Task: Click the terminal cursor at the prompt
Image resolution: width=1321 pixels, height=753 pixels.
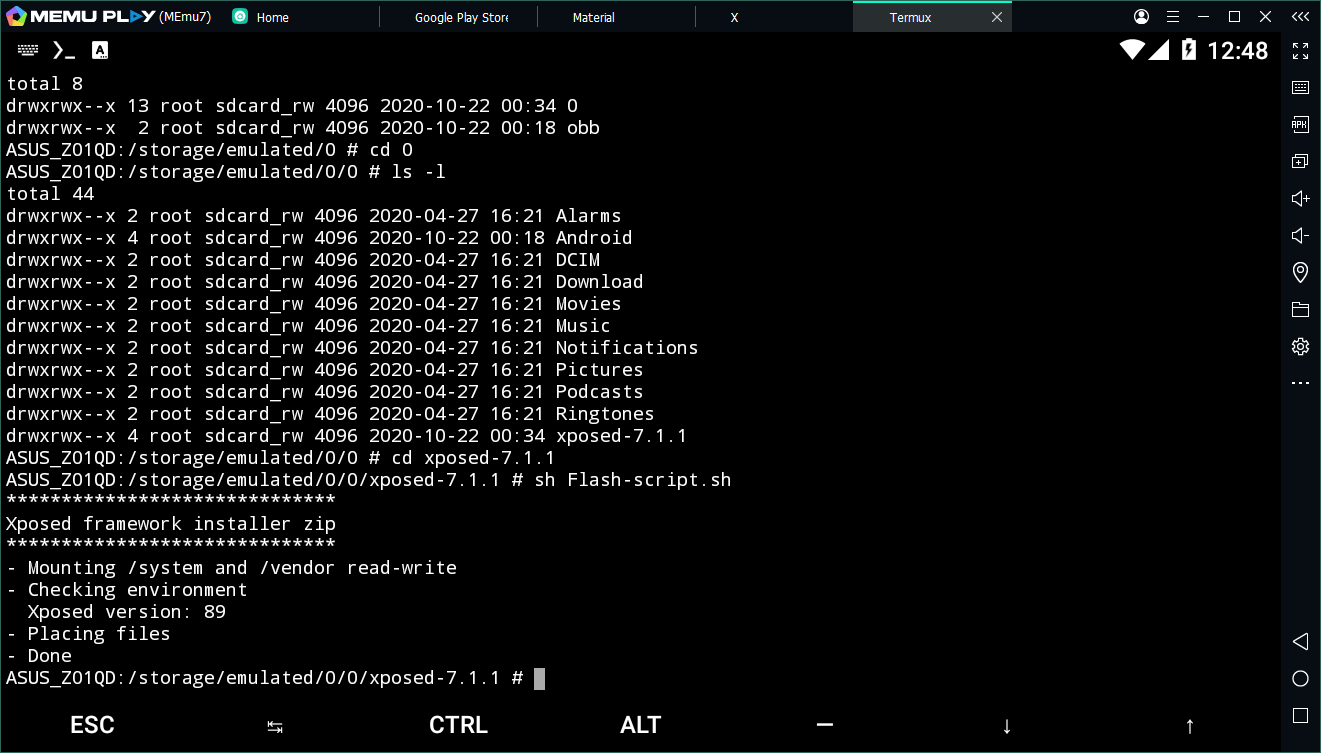Action: click(540, 679)
